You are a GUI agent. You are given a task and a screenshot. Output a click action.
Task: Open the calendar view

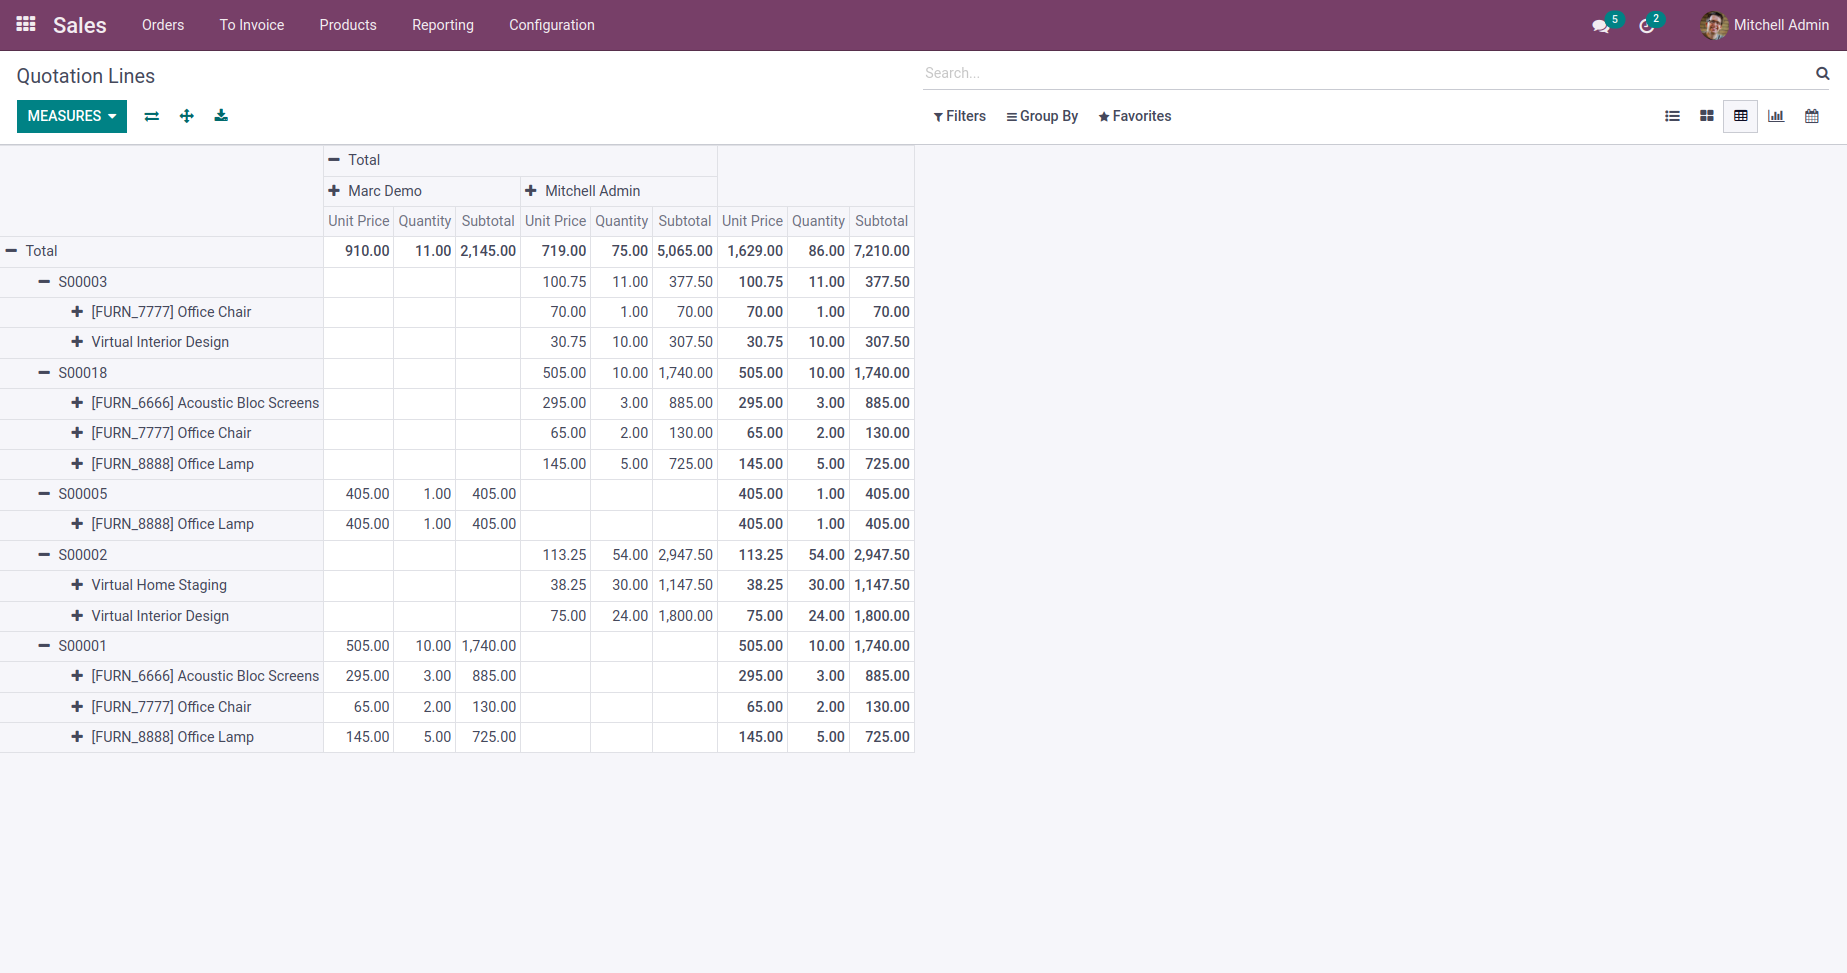[x=1811, y=116]
